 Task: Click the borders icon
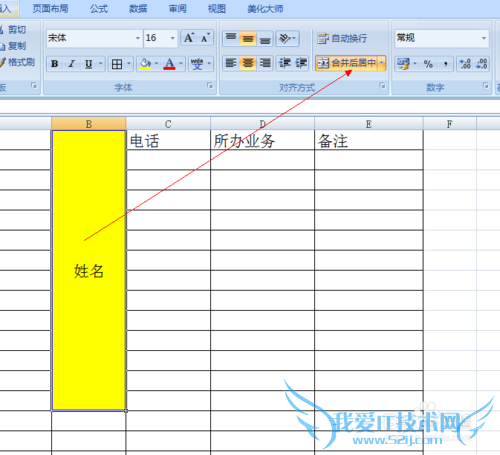point(117,64)
